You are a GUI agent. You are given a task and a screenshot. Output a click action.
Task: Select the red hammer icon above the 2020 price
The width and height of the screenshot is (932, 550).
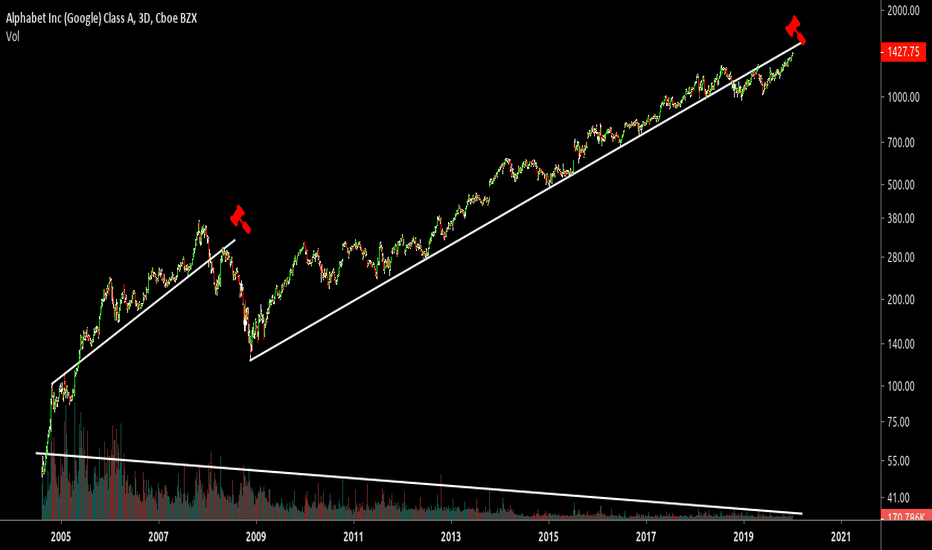[x=795, y=30]
